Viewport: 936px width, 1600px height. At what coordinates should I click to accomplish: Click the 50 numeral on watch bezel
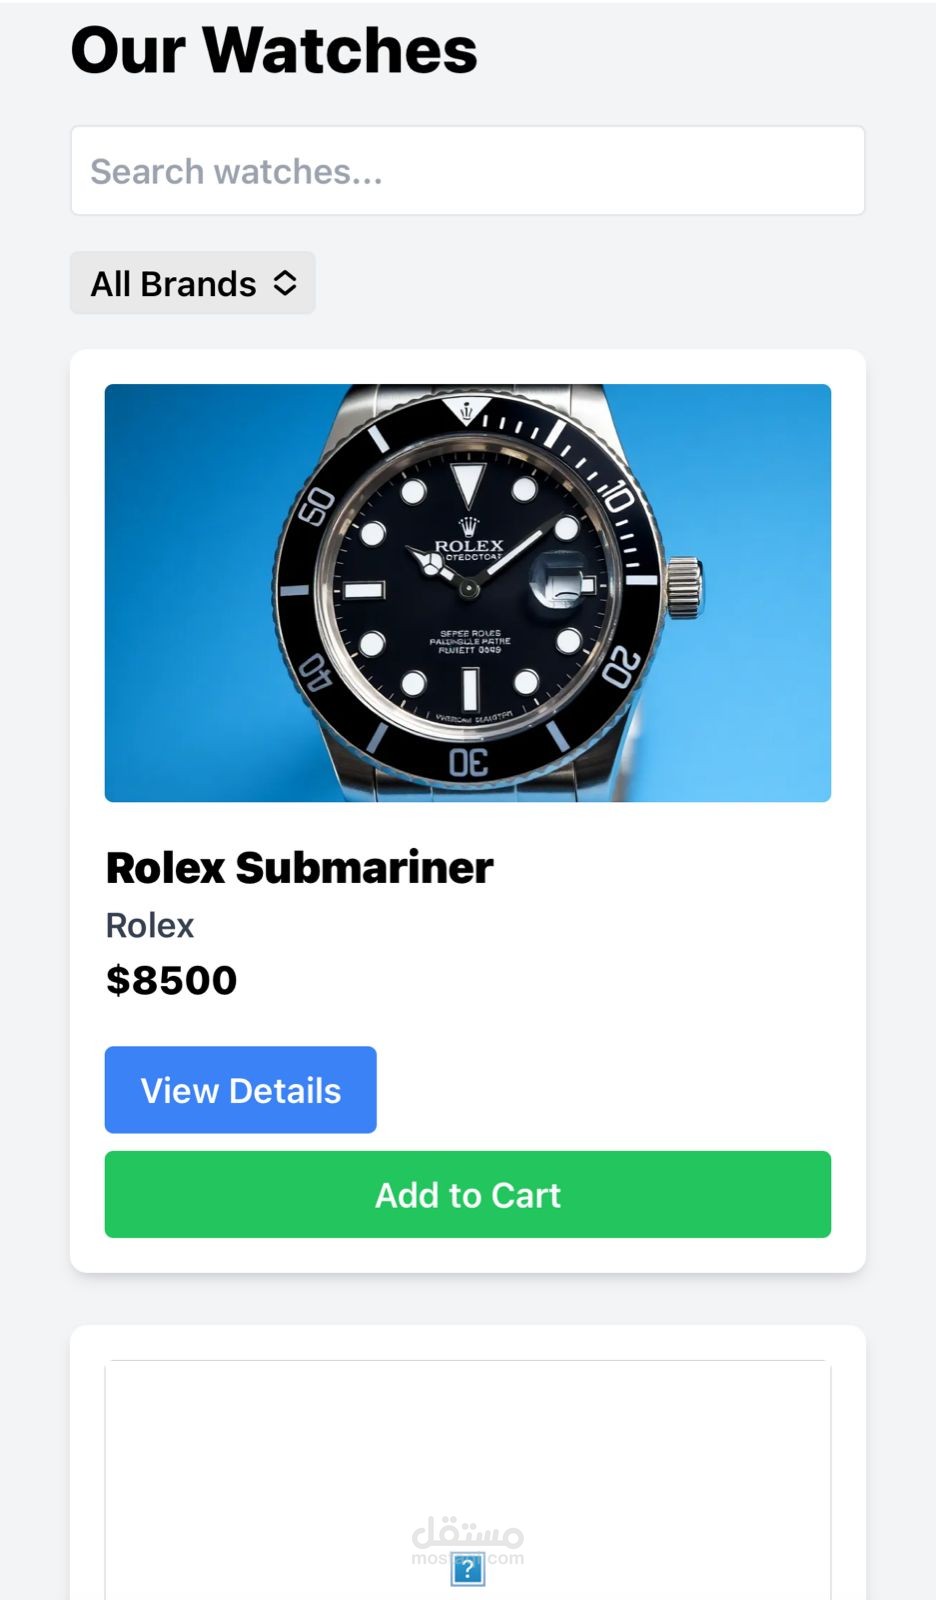(x=316, y=507)
